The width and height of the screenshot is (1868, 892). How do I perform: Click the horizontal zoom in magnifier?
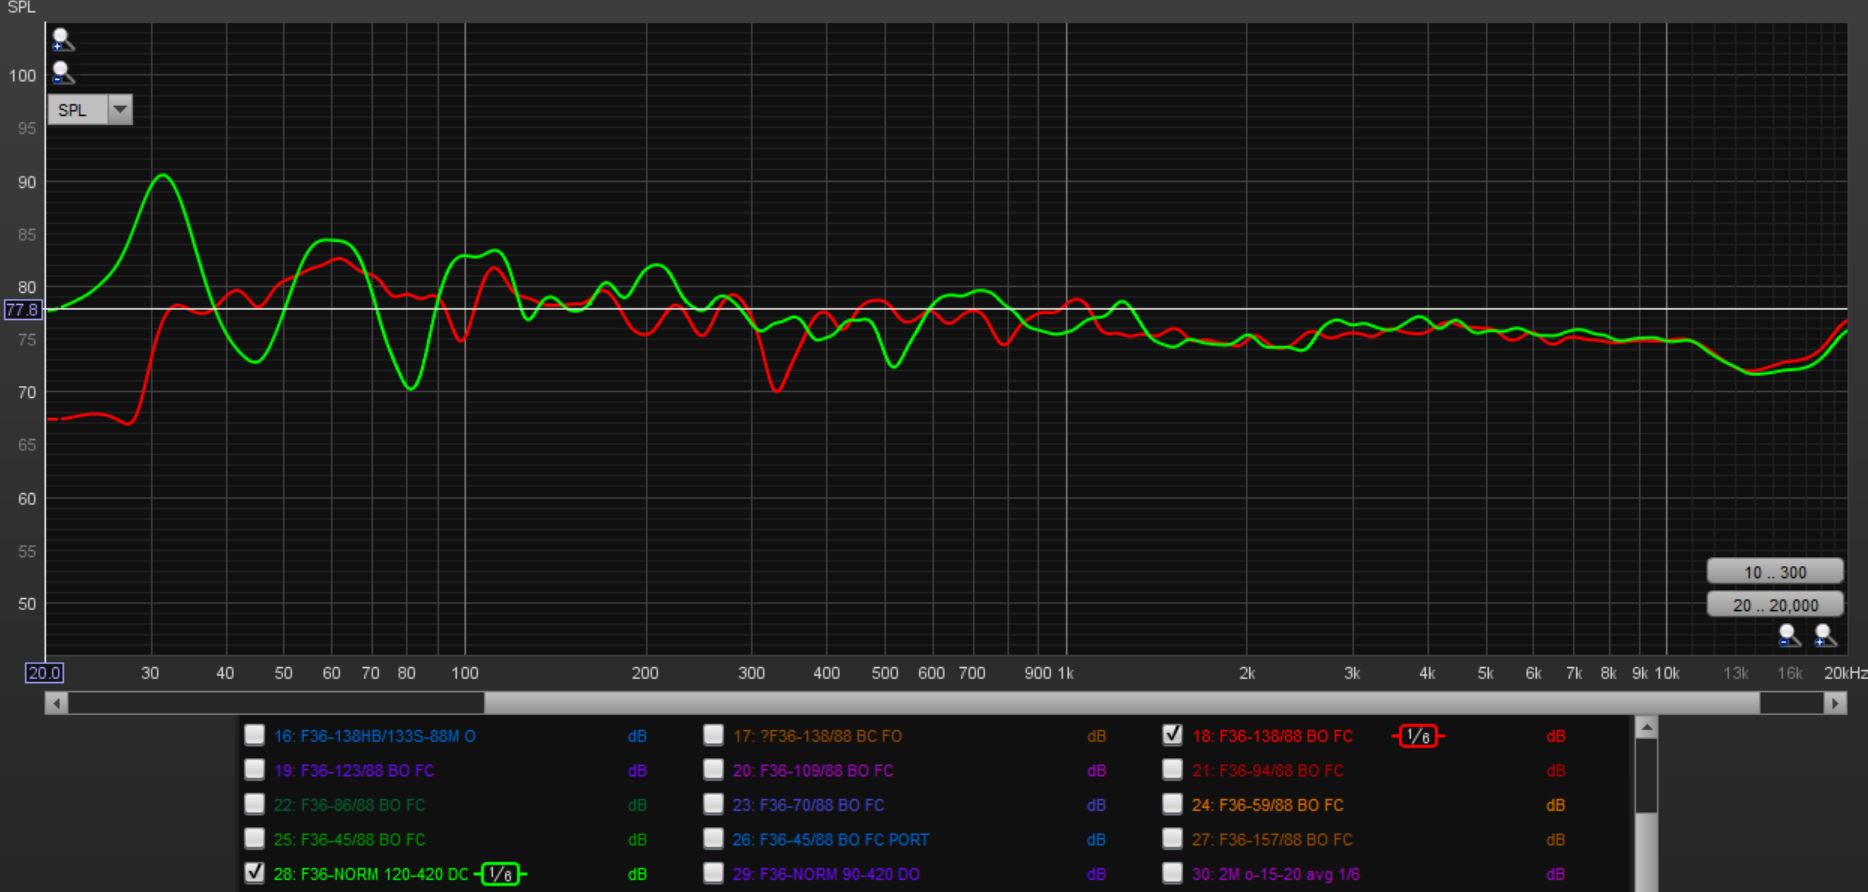(x=1824, y=635)
